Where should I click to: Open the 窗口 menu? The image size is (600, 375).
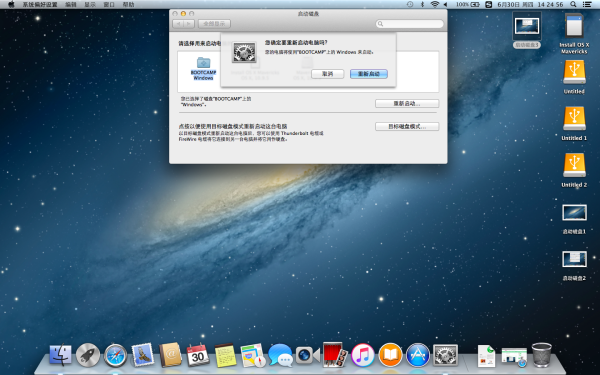(x=109, y=5)
